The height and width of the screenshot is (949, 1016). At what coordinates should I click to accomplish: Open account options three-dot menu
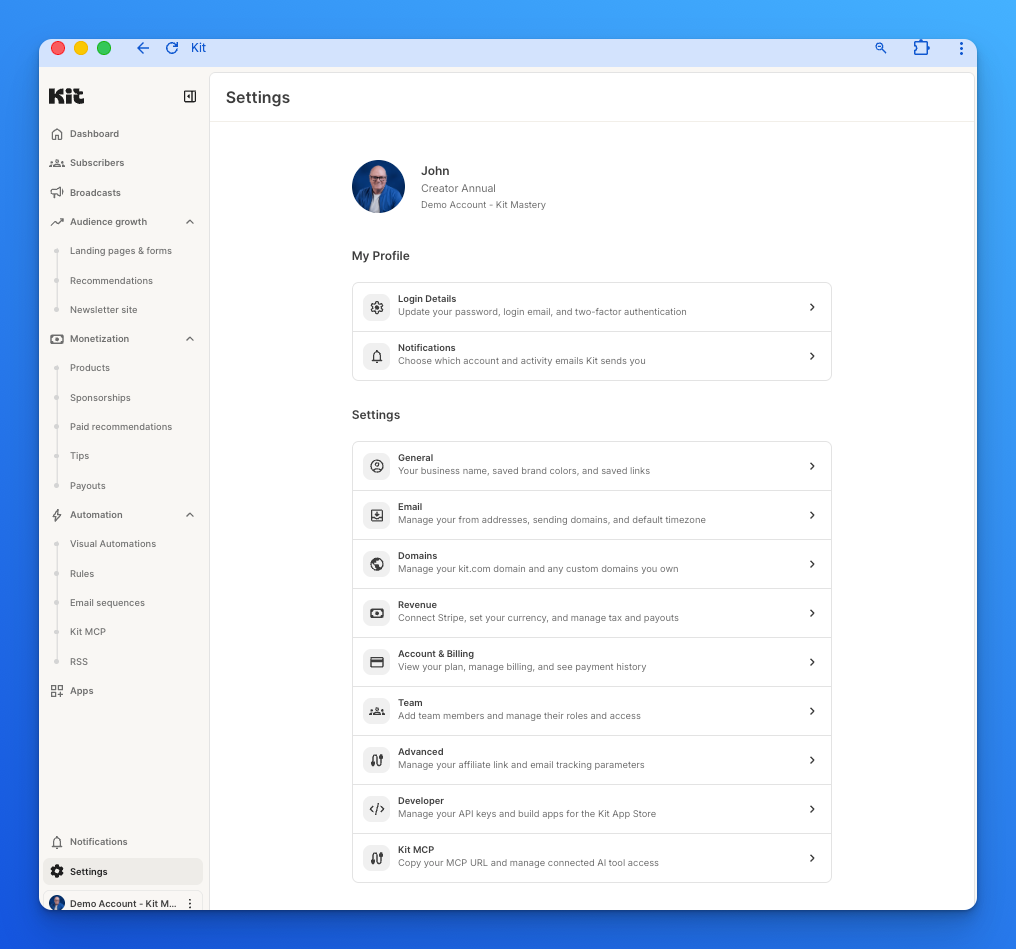190,904
